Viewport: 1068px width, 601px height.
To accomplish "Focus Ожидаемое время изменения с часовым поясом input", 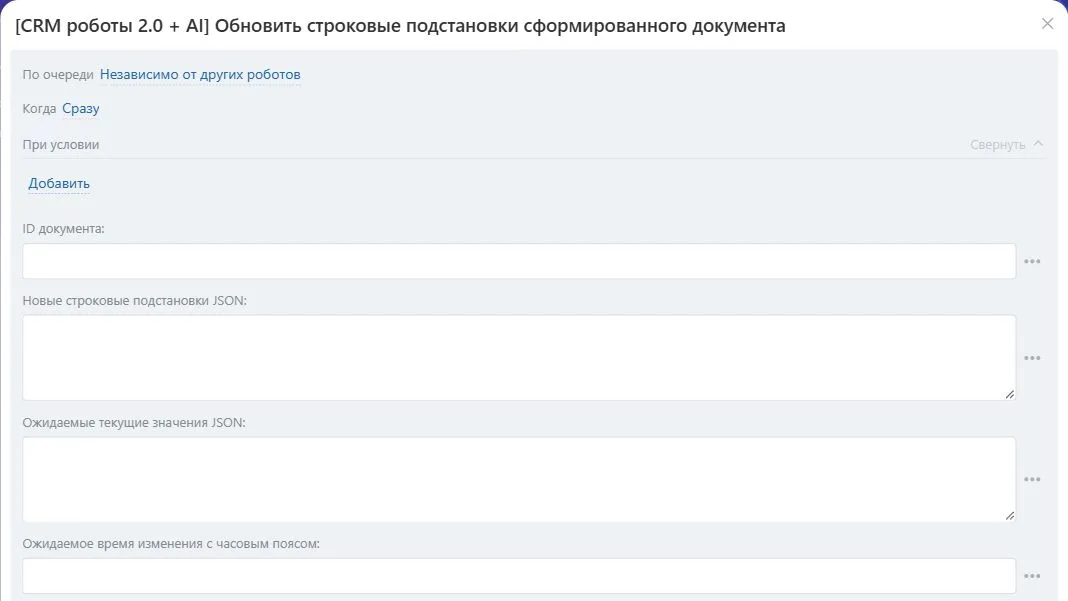I will point(519,576).
